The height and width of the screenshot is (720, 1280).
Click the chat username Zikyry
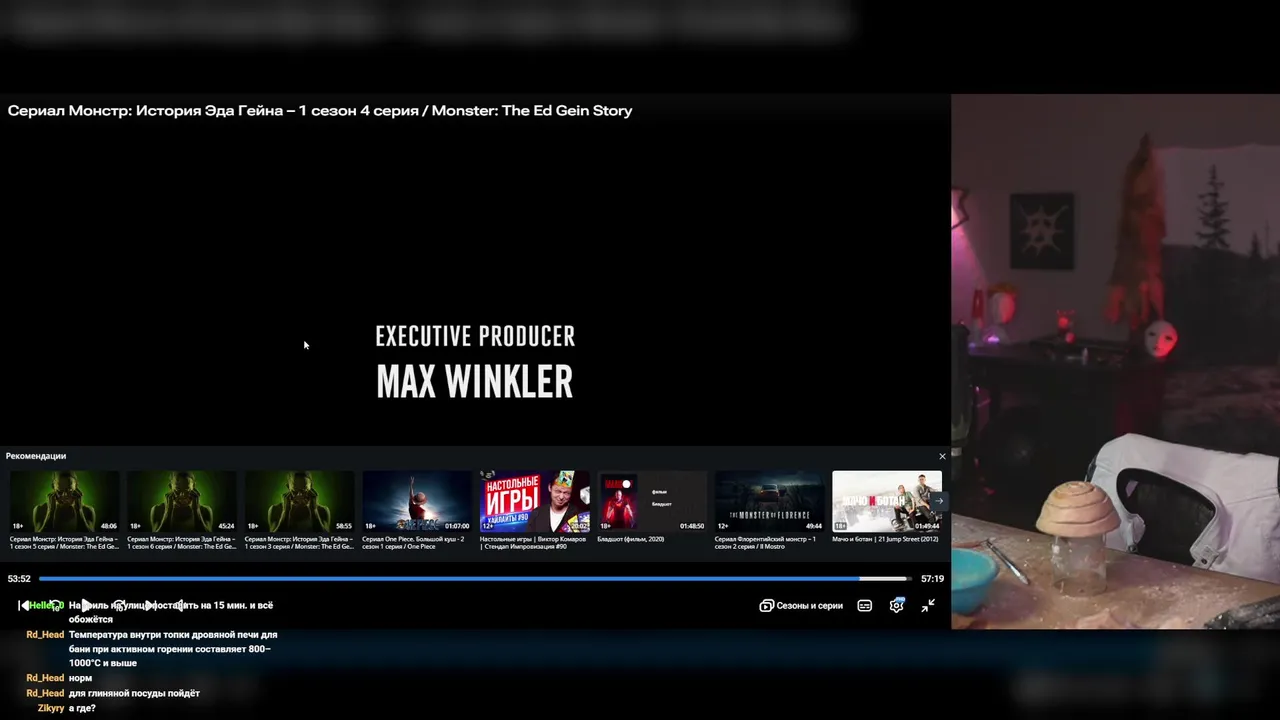tap(51, 708)
